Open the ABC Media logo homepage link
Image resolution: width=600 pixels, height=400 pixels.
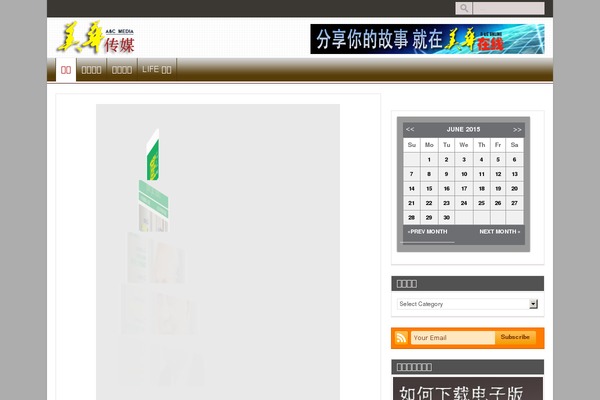pos(96,38)
